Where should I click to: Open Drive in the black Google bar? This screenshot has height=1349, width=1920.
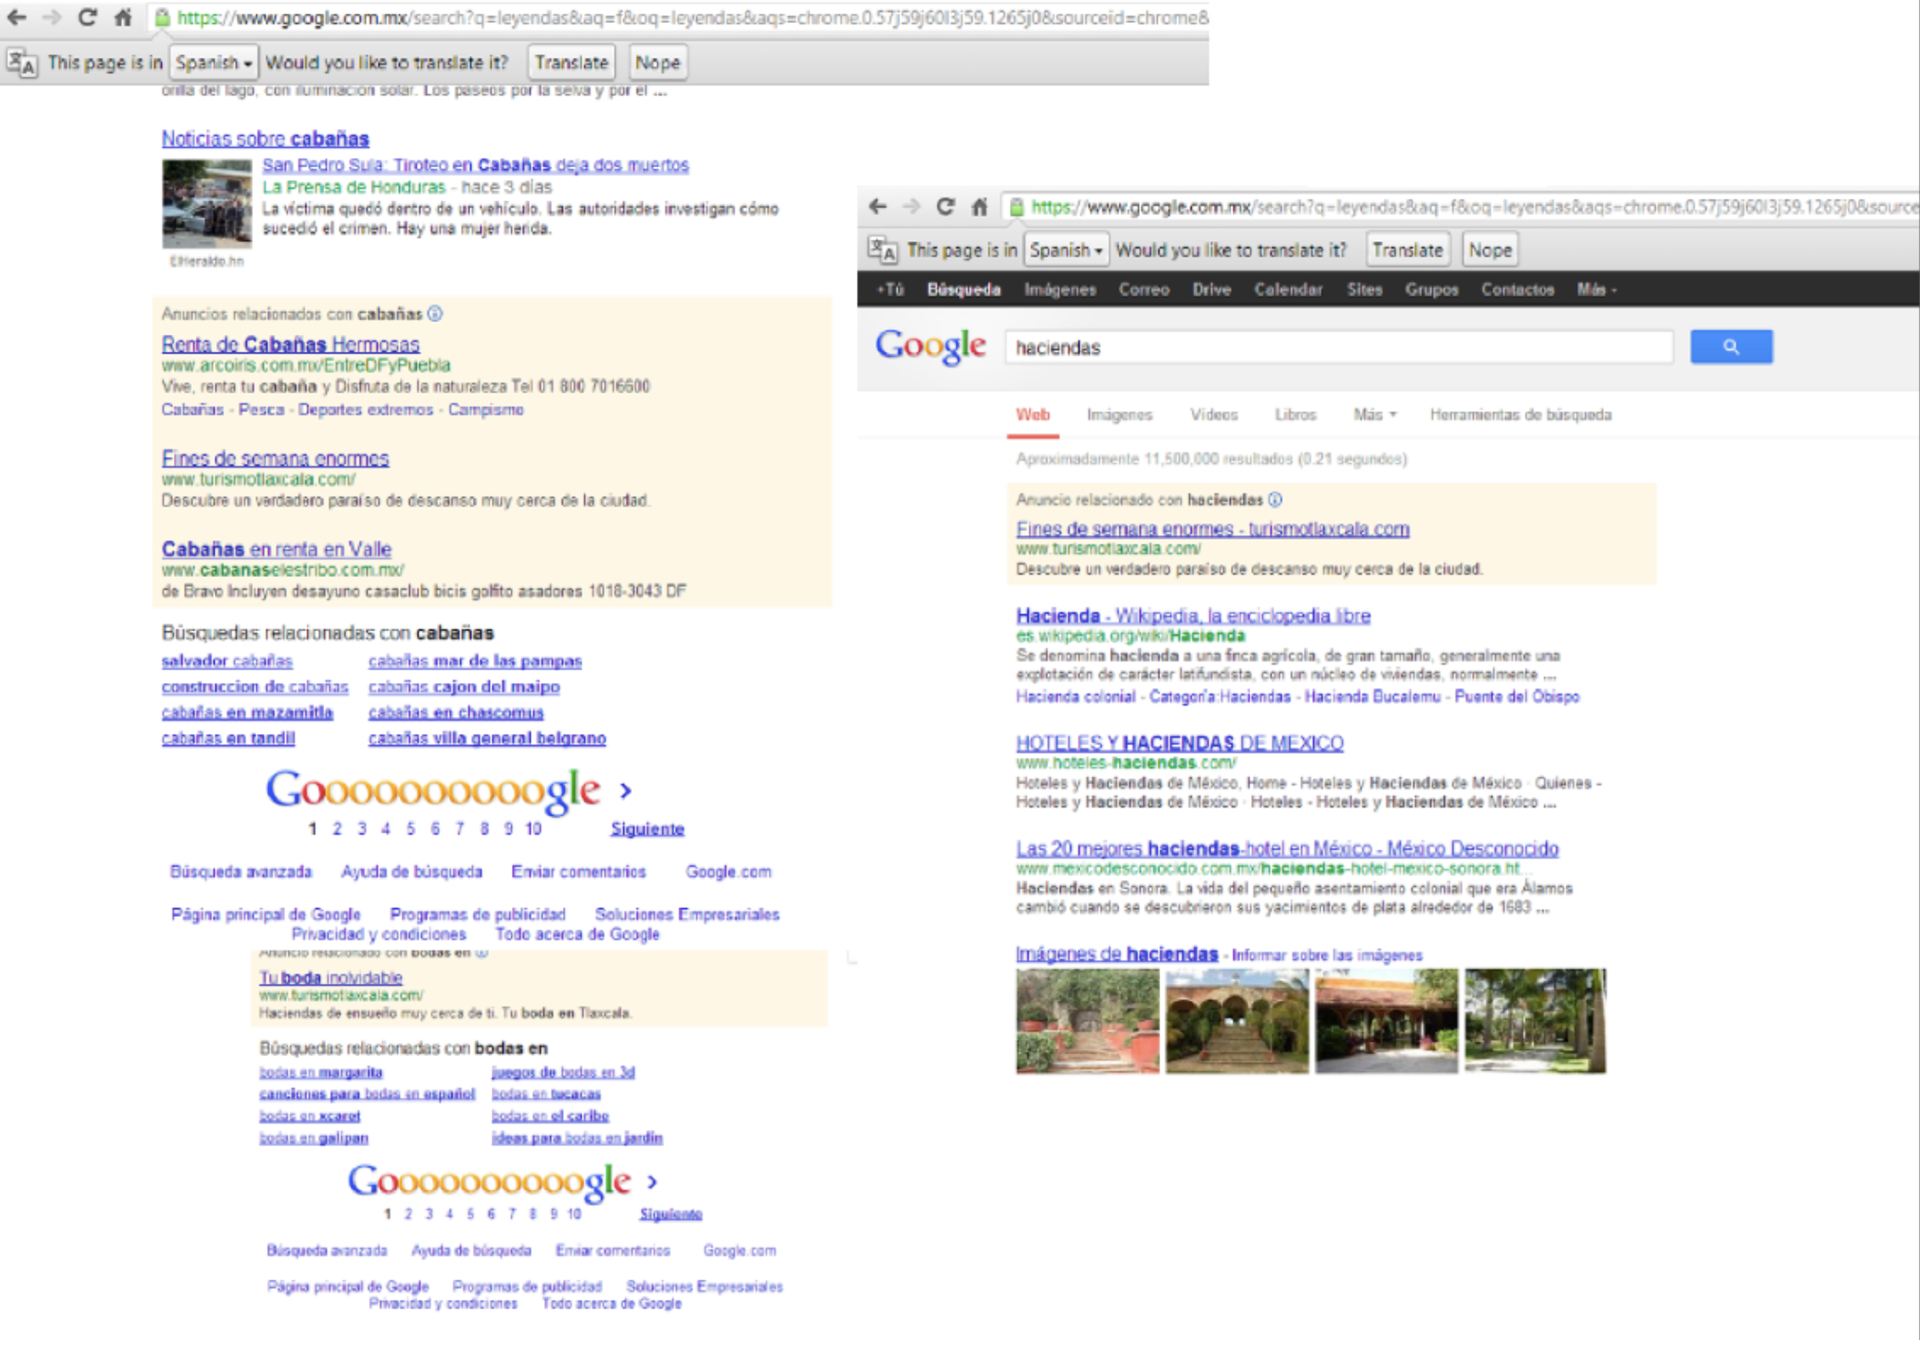coord(1211,289)
